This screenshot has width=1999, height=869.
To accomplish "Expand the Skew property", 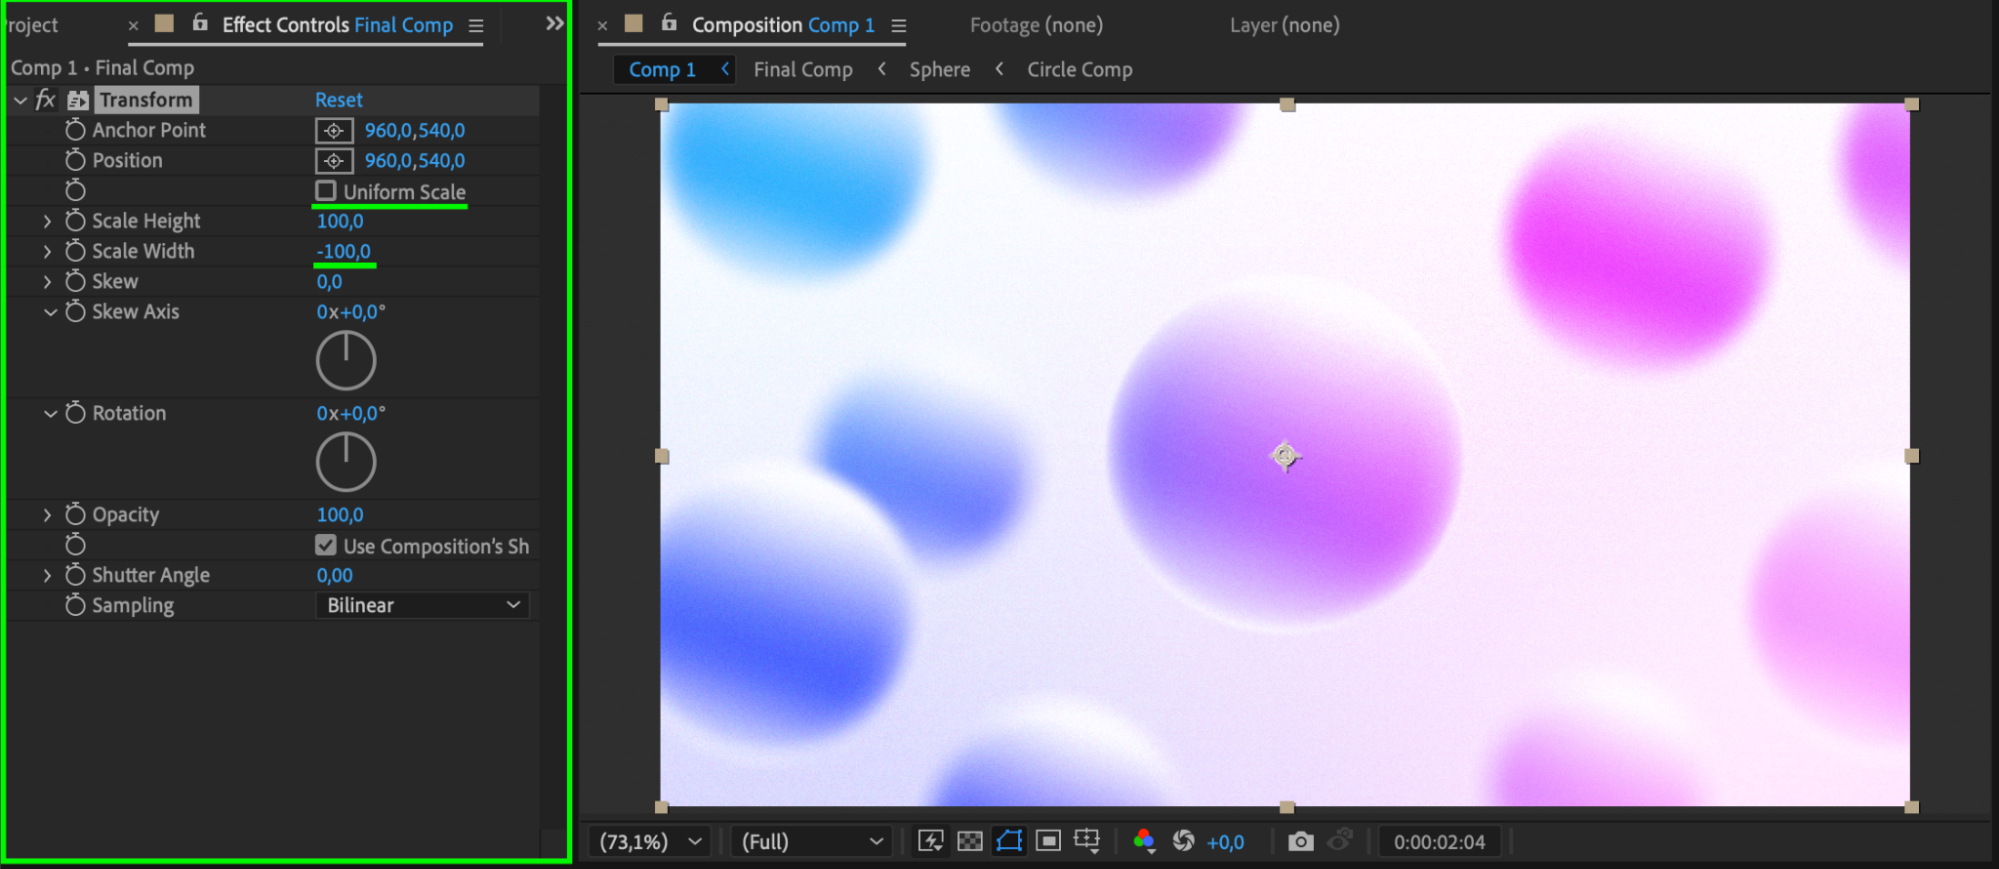I will [x=47, y=281].
